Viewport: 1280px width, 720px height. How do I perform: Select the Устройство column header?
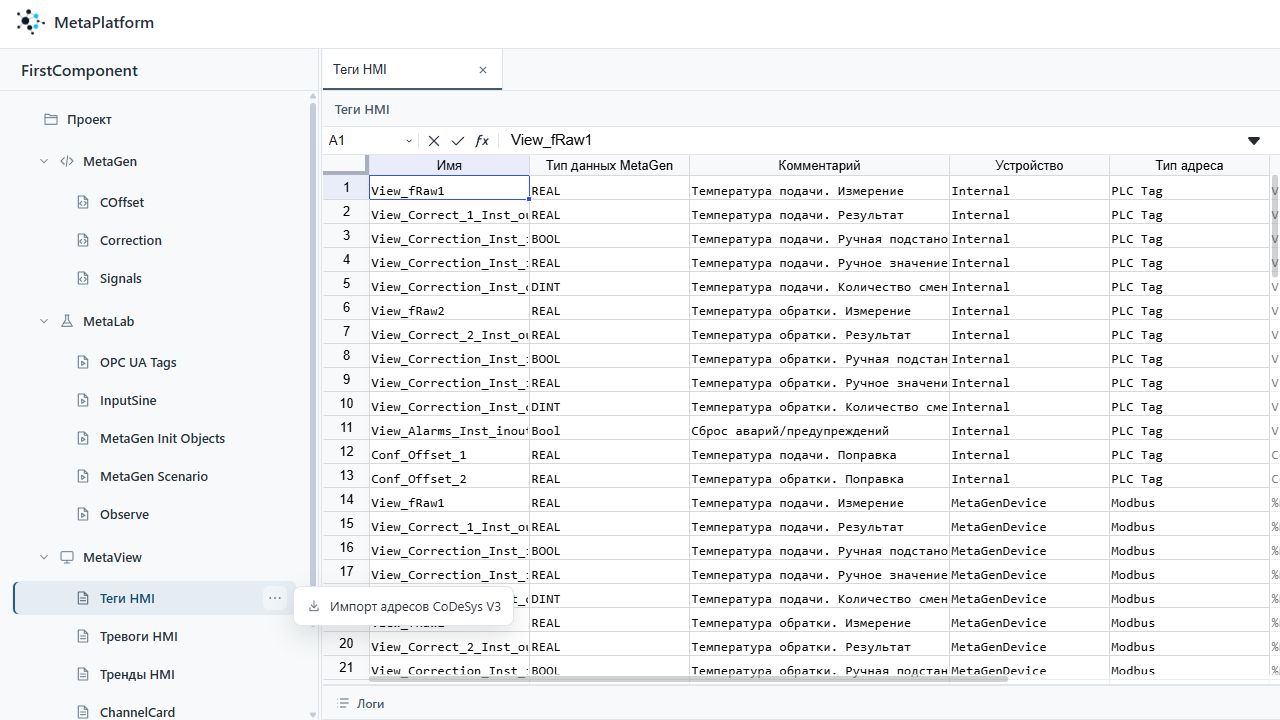1029,166
